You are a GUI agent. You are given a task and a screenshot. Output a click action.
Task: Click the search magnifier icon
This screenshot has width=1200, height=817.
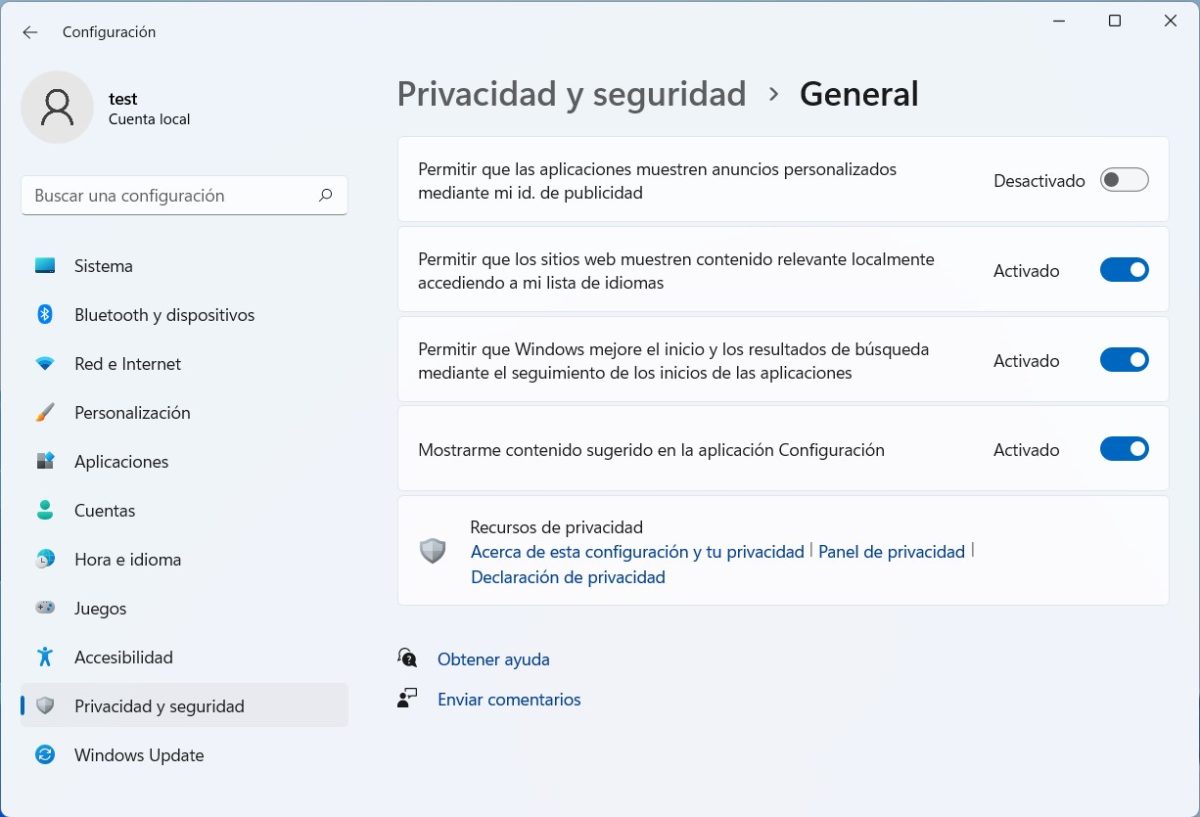(x=325, y=196)
